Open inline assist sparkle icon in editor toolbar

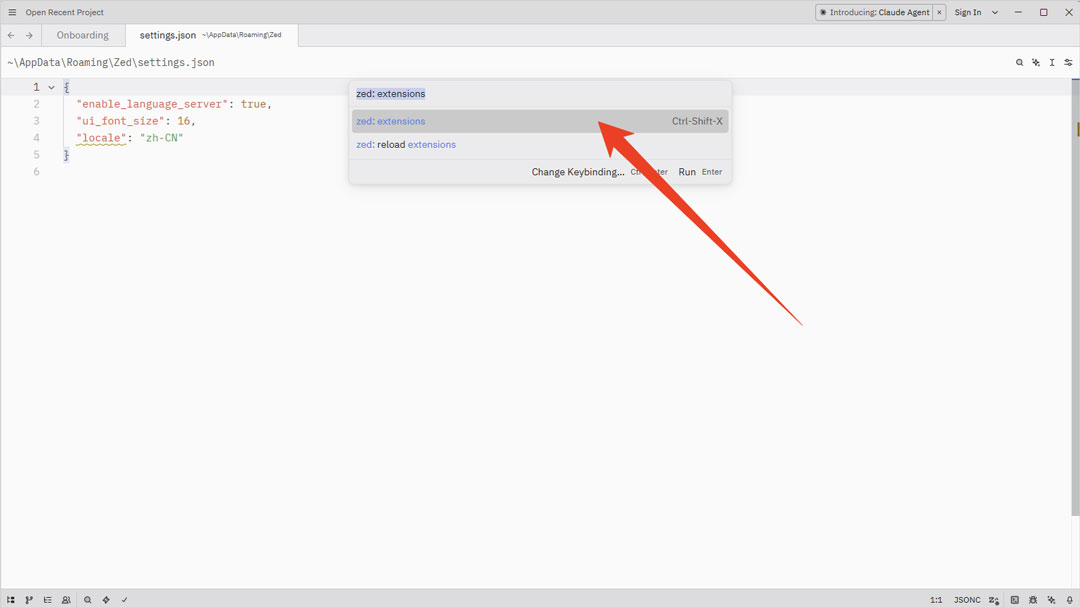point(1036,63)
